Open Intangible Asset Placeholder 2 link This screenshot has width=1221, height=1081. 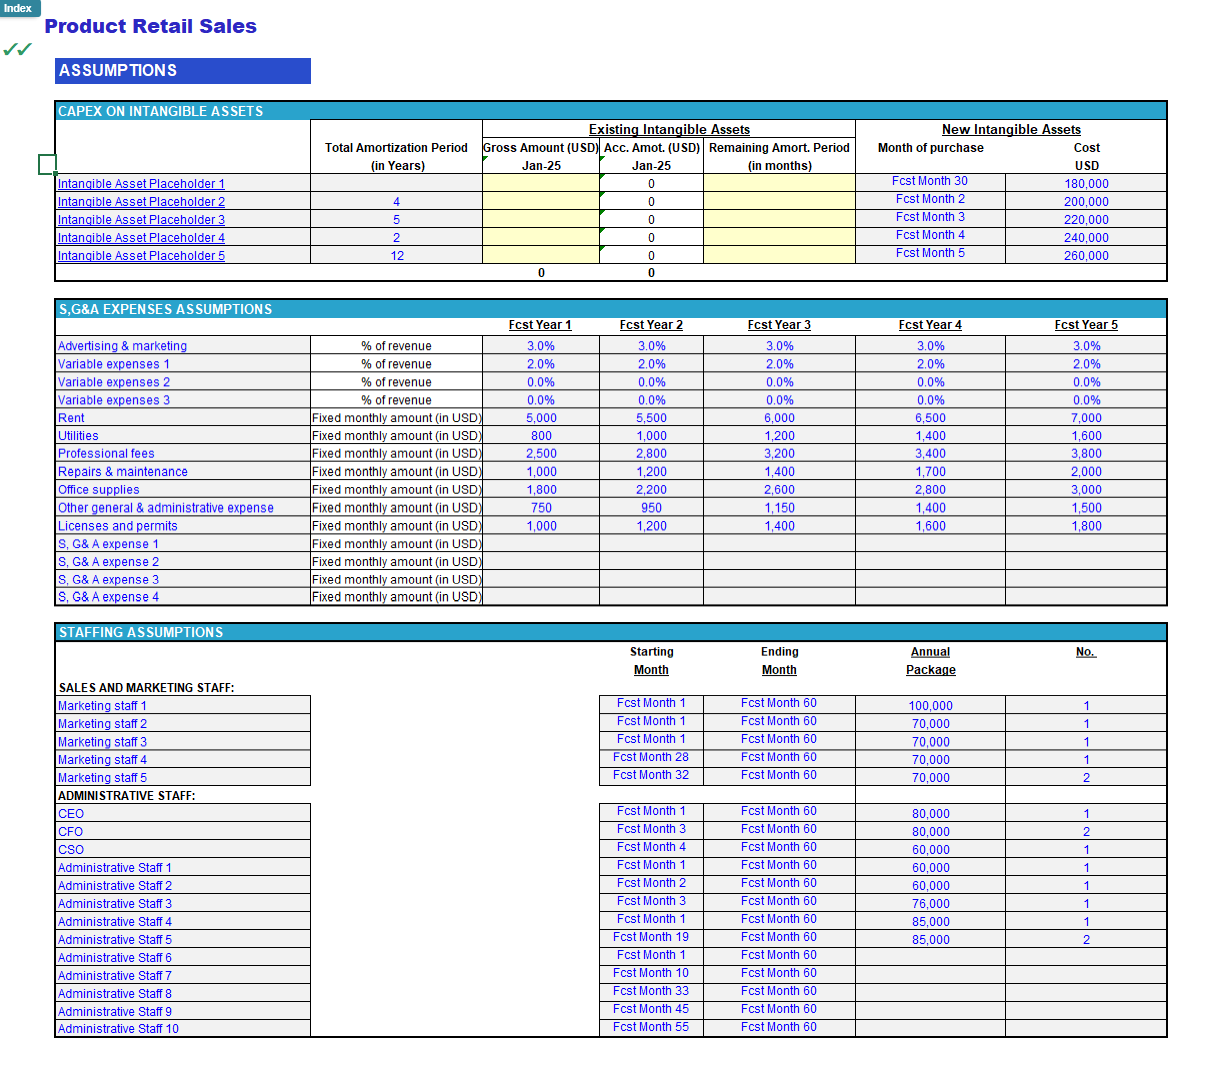click(141, 202)
